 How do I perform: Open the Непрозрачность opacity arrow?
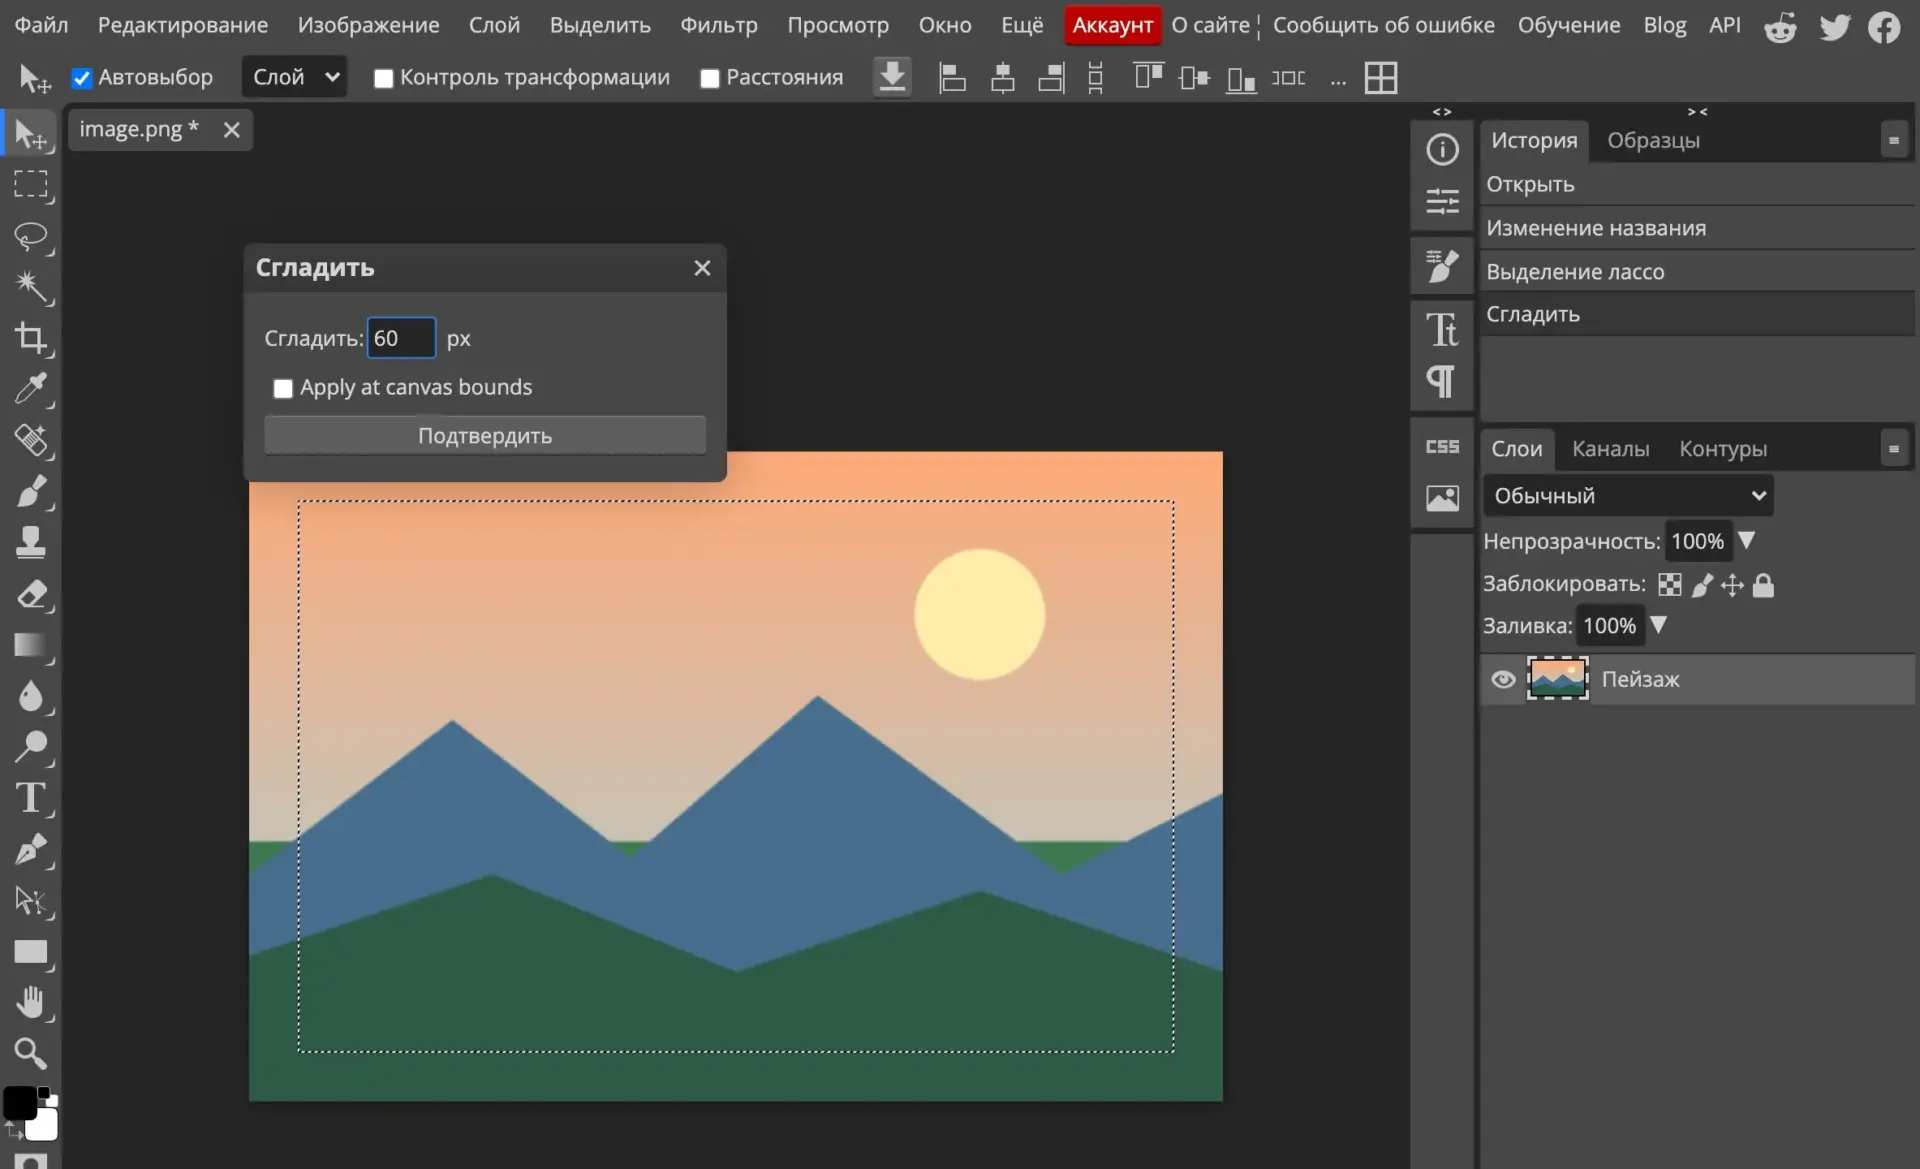[x=1746, y=540]
